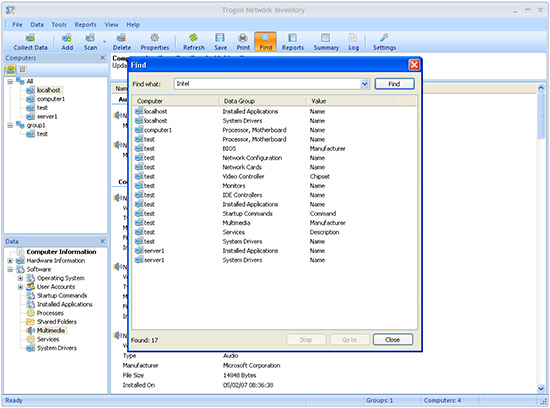The width and height of the screenshot is (550, 408).
Task: Collapse the group1 tree node
Action: pos(10,125)
